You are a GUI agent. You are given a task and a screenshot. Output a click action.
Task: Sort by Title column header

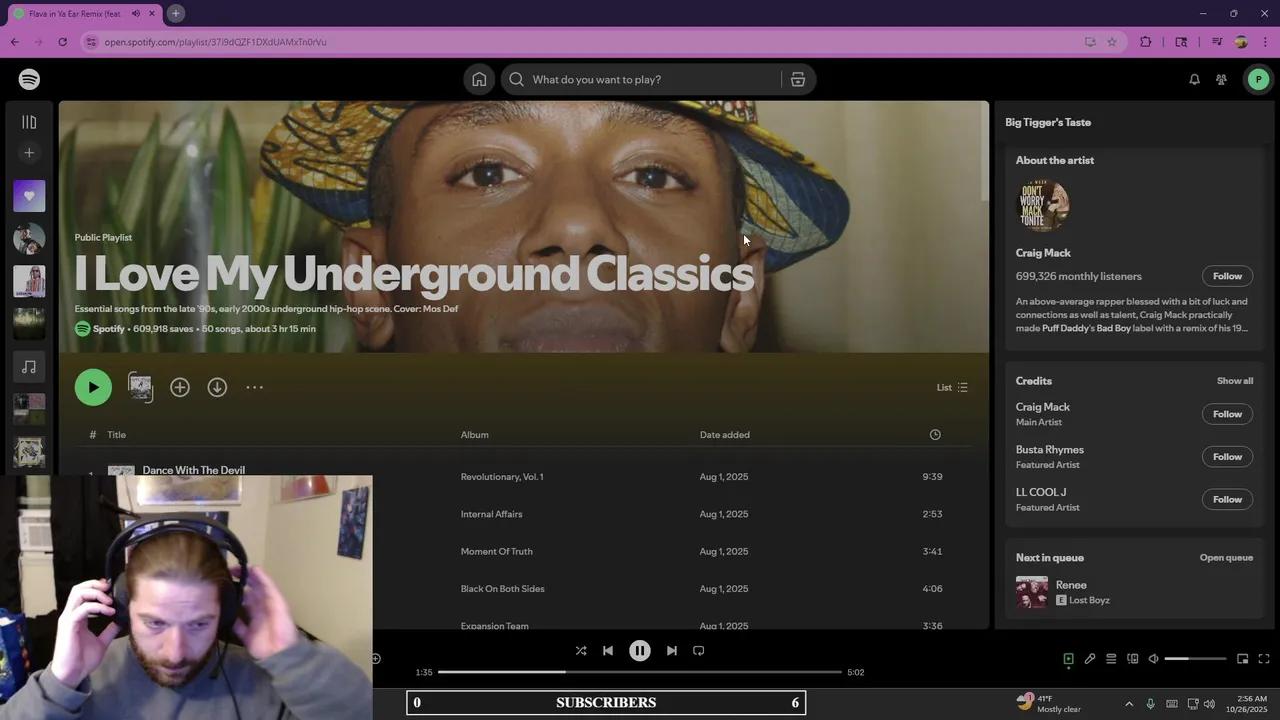tap(117, 435)
